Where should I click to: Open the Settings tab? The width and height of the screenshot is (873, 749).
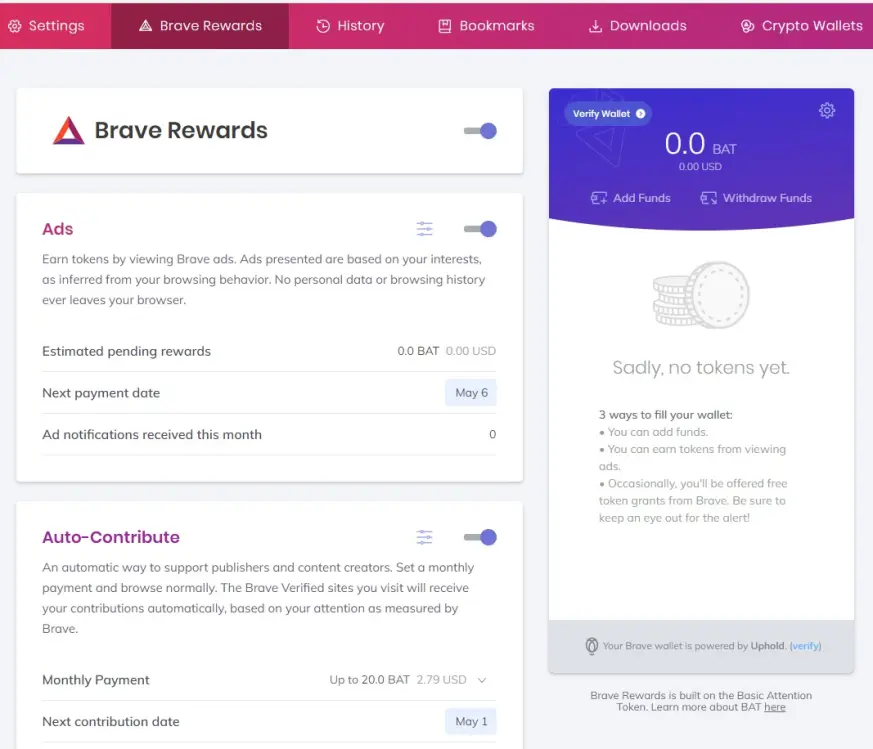pos(47,26)
